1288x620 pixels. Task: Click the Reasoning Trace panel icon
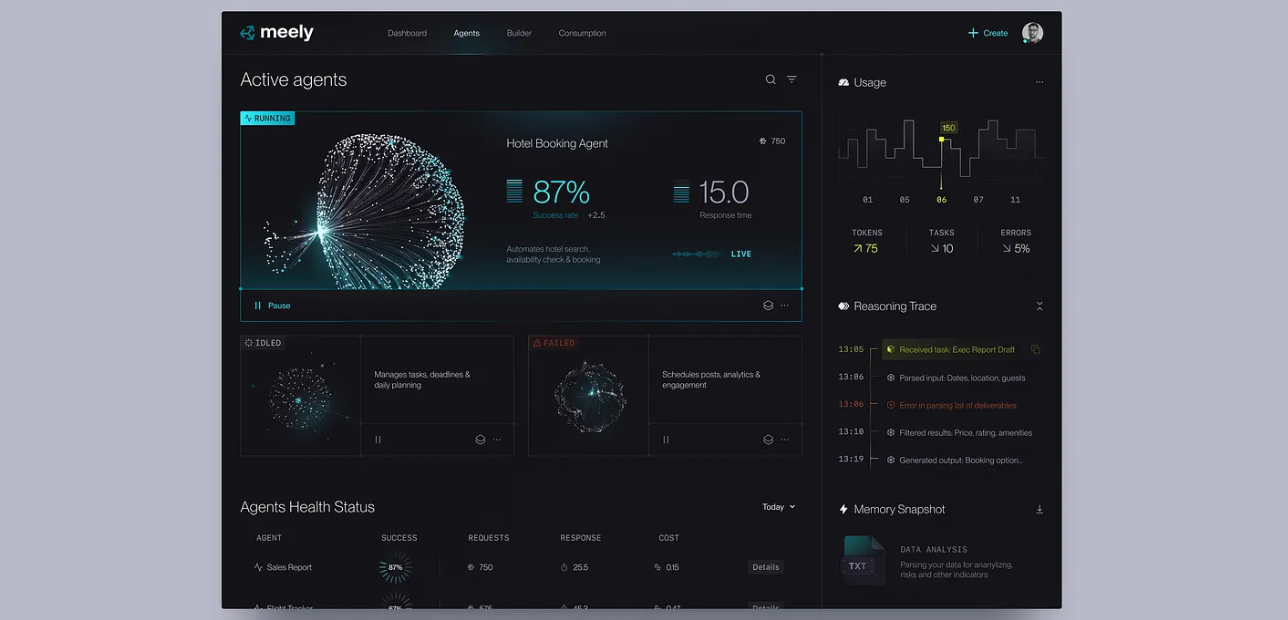843,306
